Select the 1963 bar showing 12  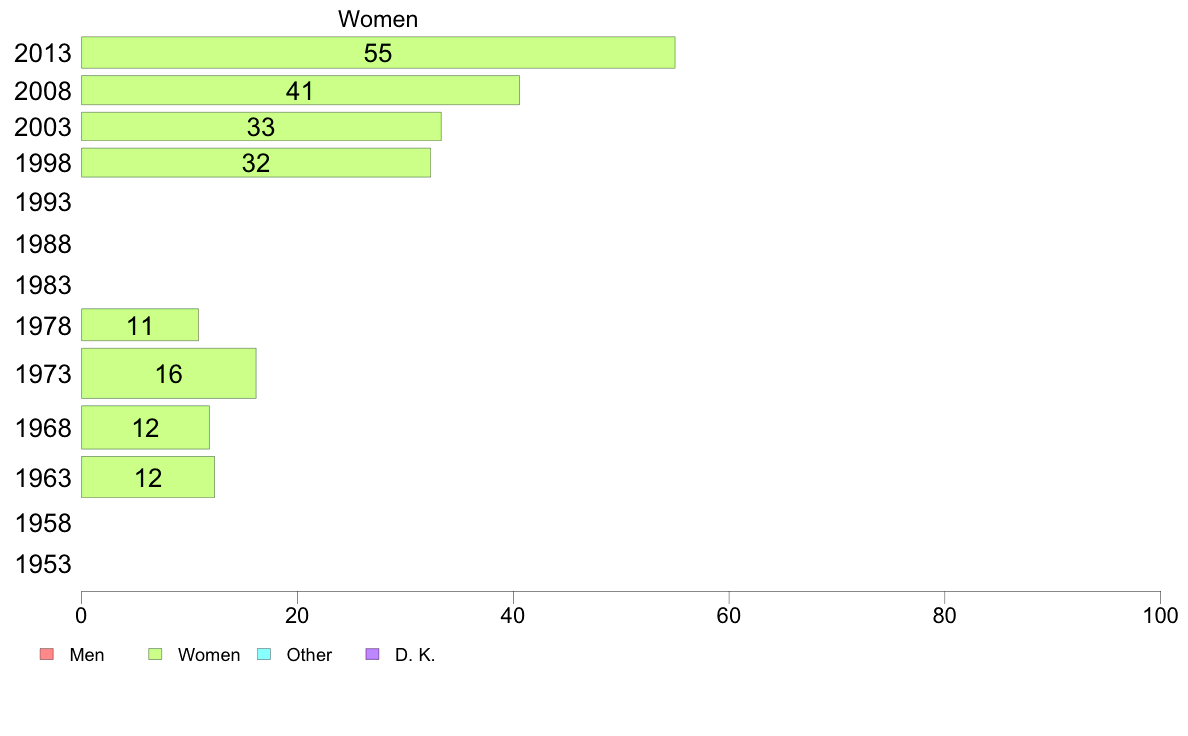148,478
